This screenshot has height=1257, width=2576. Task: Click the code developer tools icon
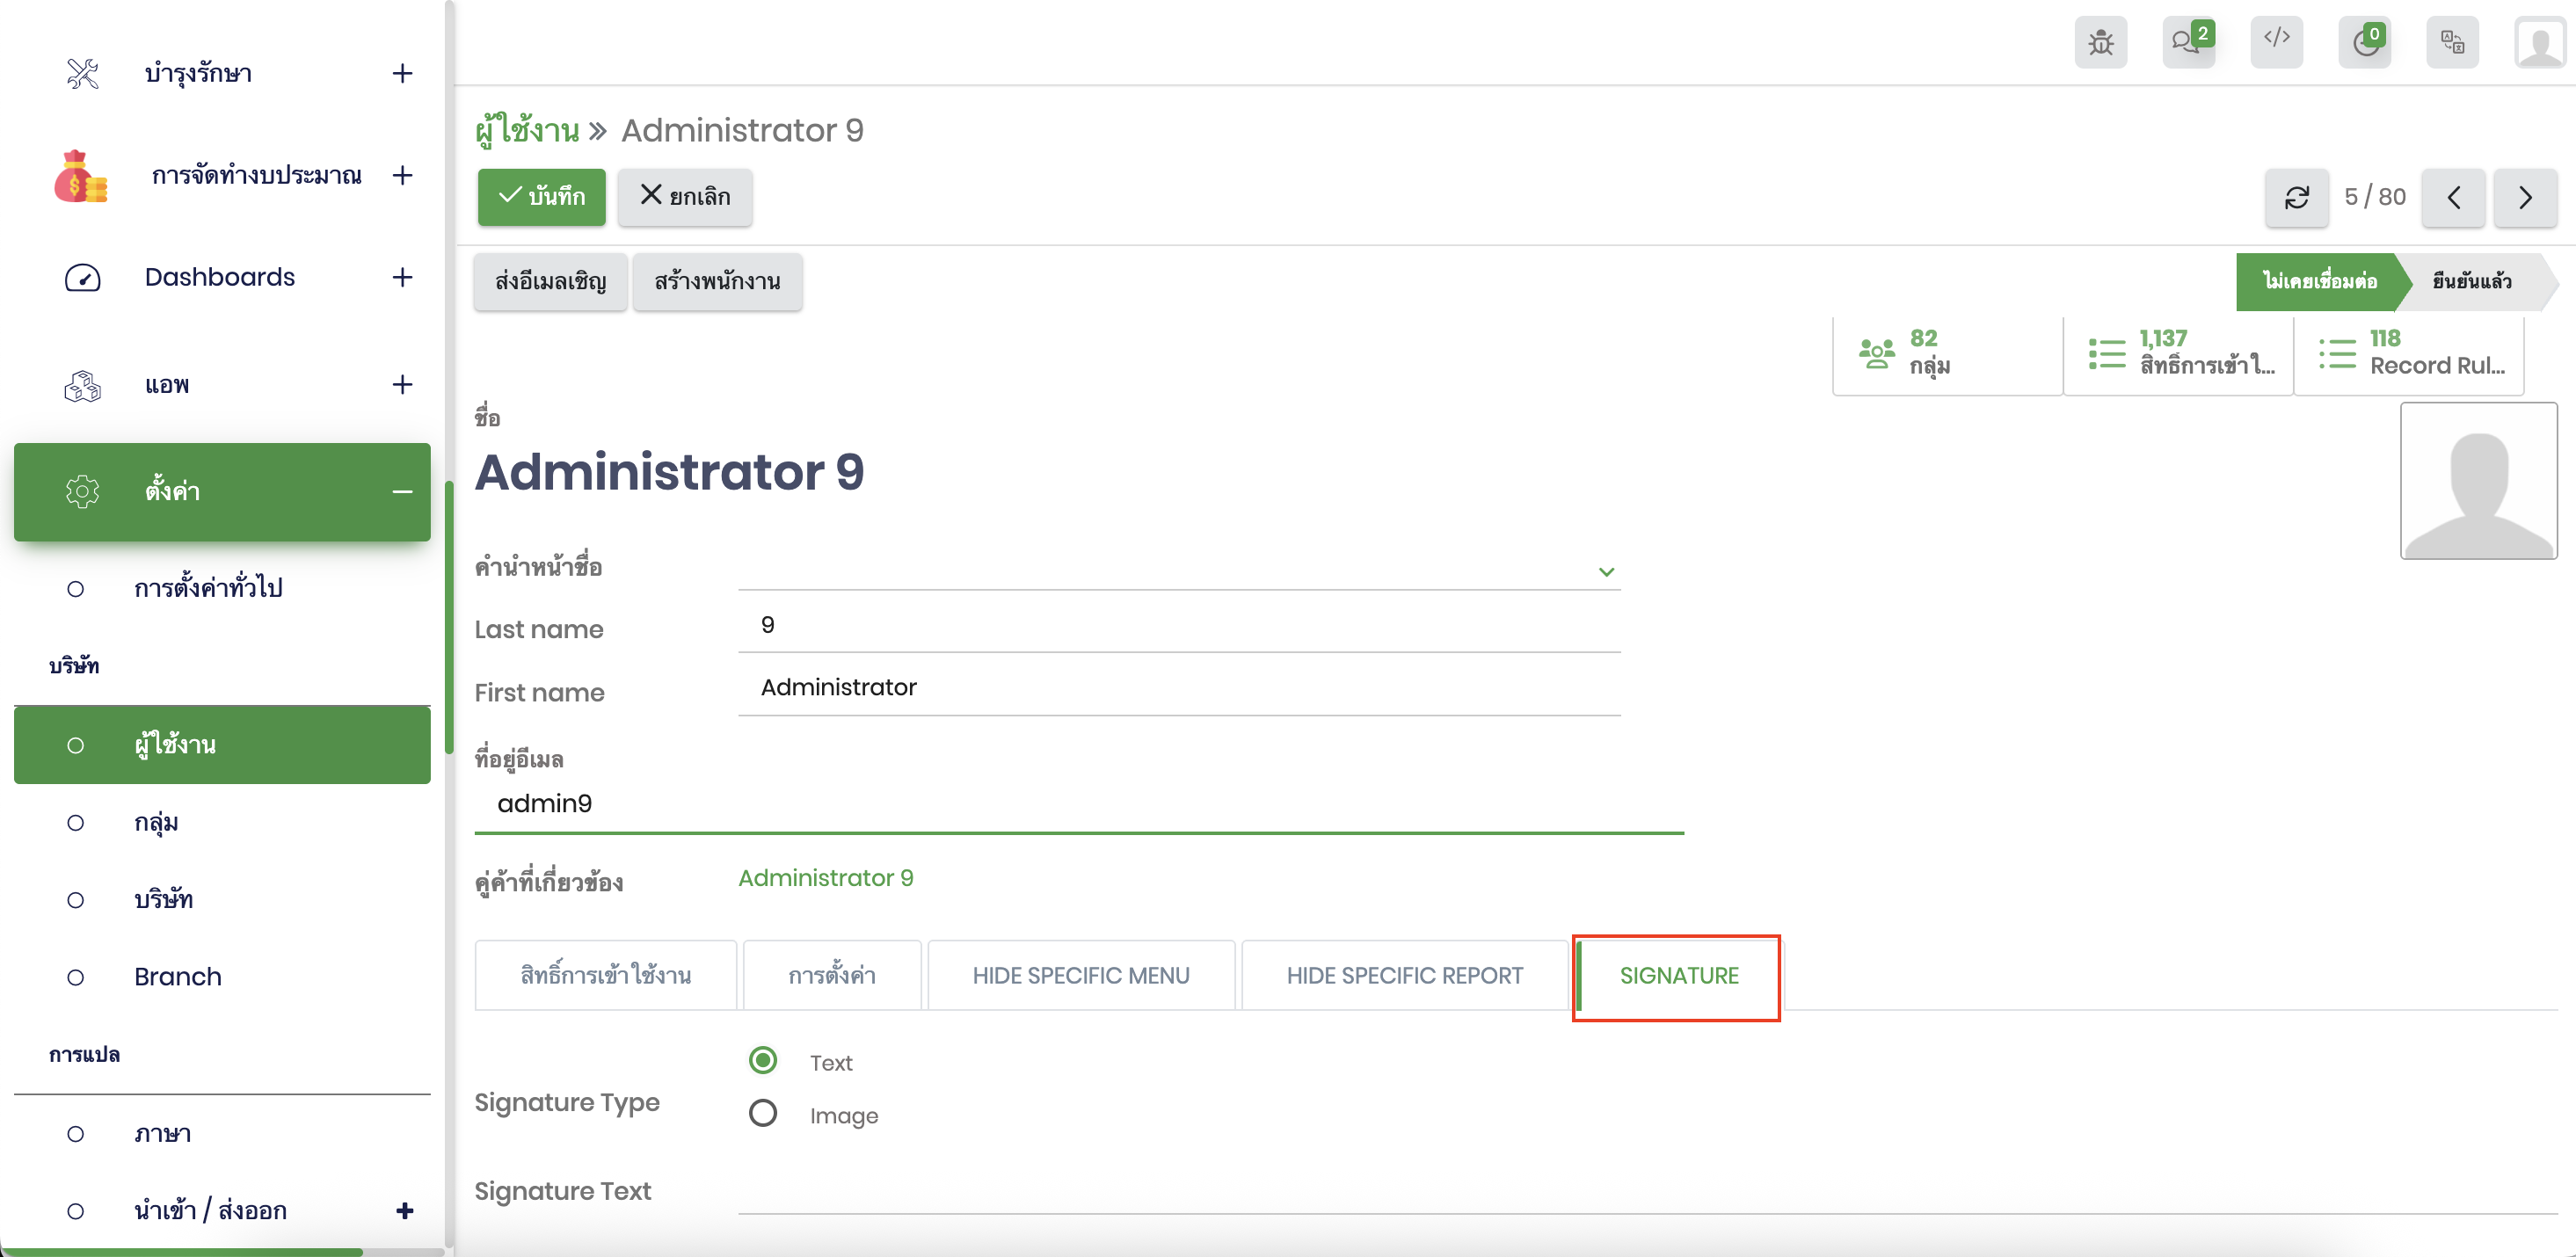2276,40
